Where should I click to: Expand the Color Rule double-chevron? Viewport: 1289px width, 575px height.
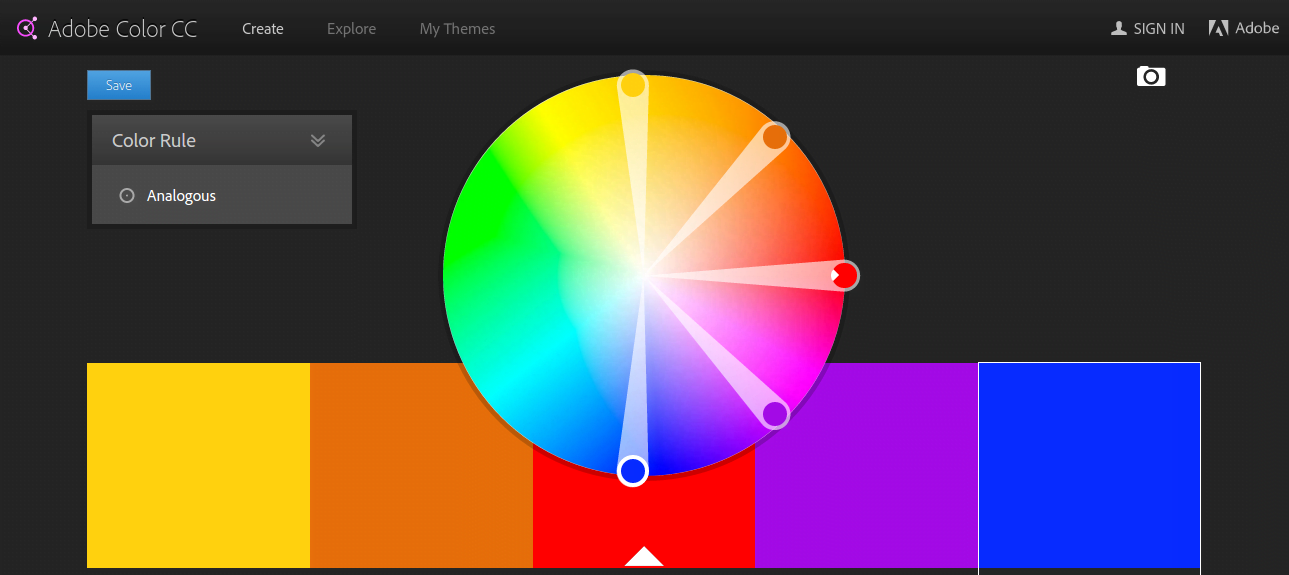click(318, 140)
